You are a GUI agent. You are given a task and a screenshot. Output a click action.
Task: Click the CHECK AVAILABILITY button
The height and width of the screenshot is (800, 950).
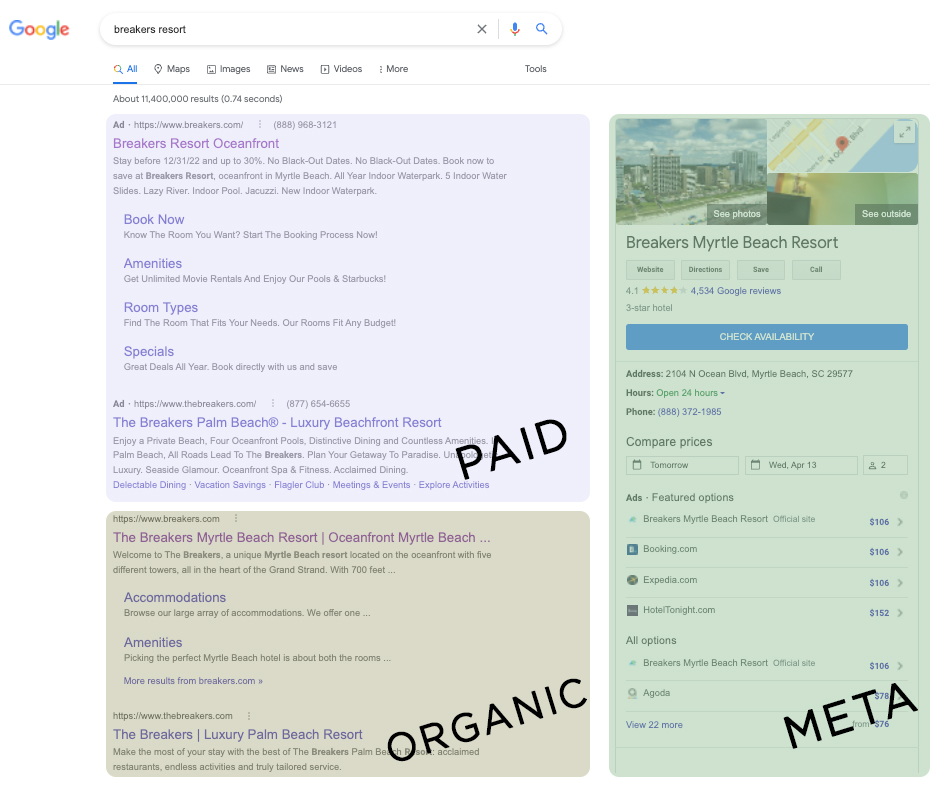tap(766, 337)
